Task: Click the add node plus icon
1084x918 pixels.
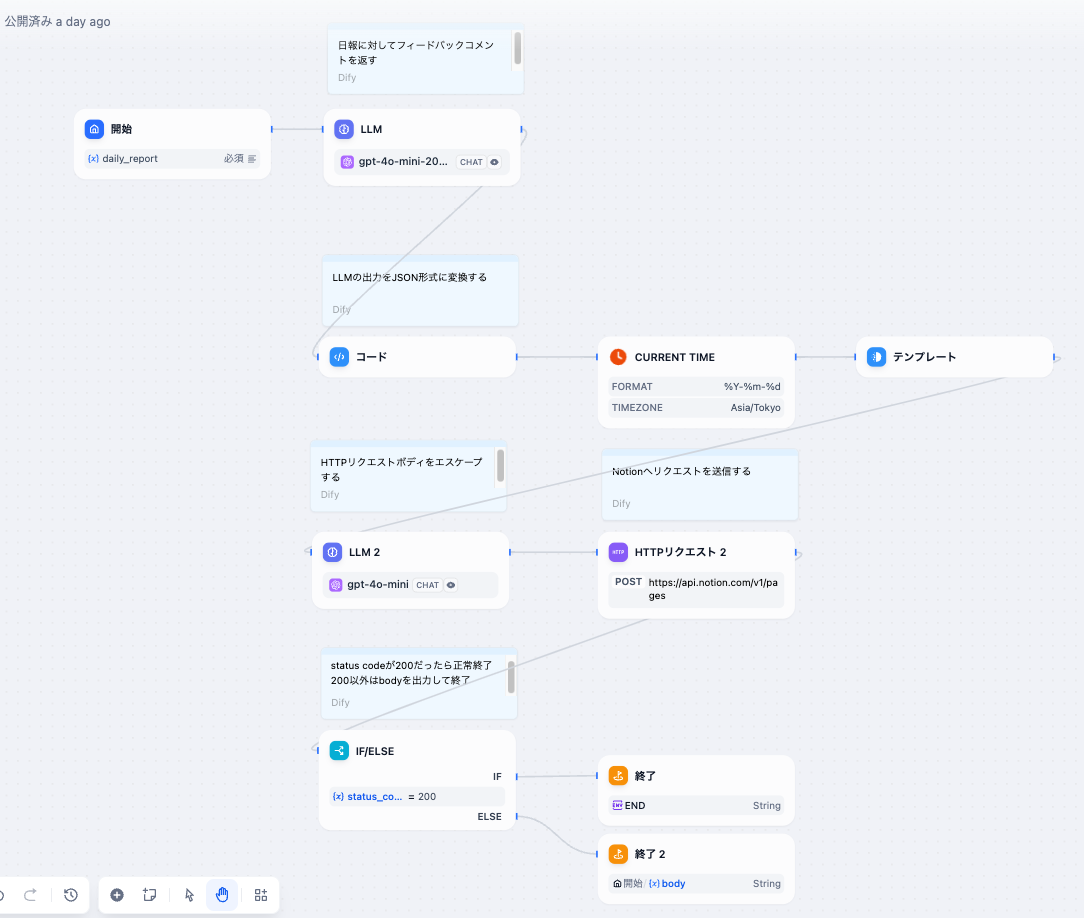Action: pos(117,895)
